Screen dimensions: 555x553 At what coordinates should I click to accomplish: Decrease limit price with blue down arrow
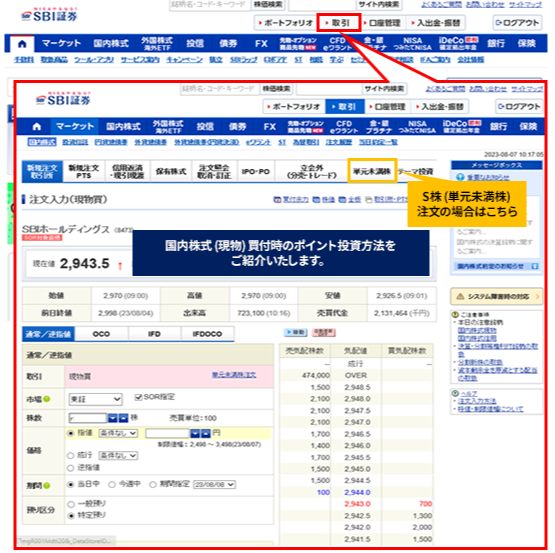point(195,433)
